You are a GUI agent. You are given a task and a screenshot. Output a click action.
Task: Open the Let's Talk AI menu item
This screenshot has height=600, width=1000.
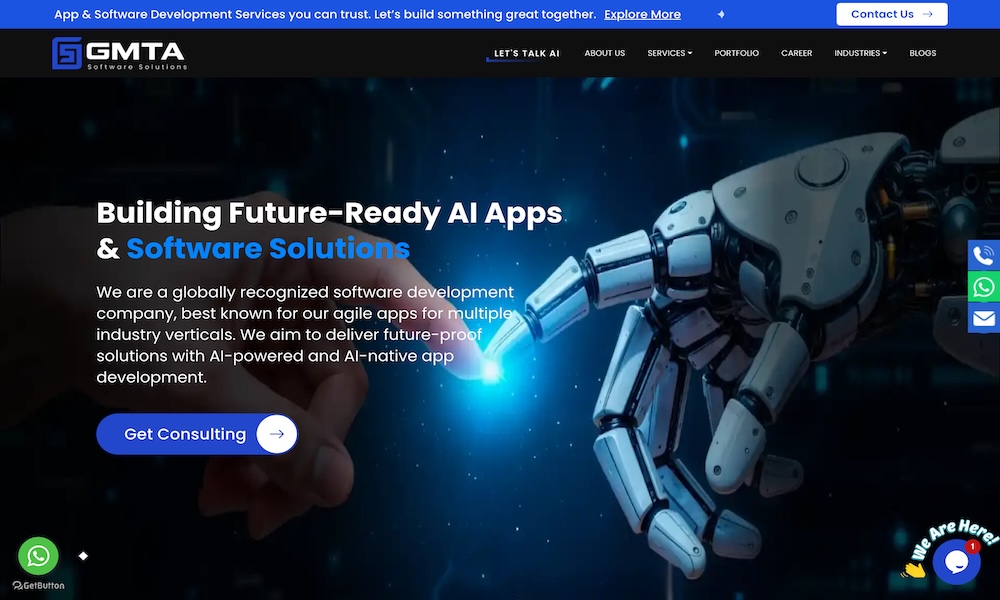pos(526,54)
